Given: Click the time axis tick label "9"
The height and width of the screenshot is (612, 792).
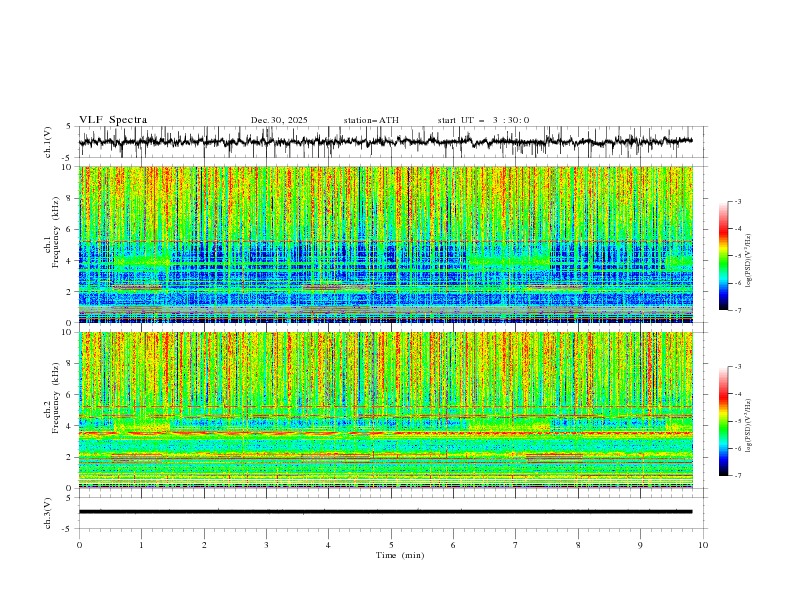Looking at the screenshot, I should [x=640, y=545].
